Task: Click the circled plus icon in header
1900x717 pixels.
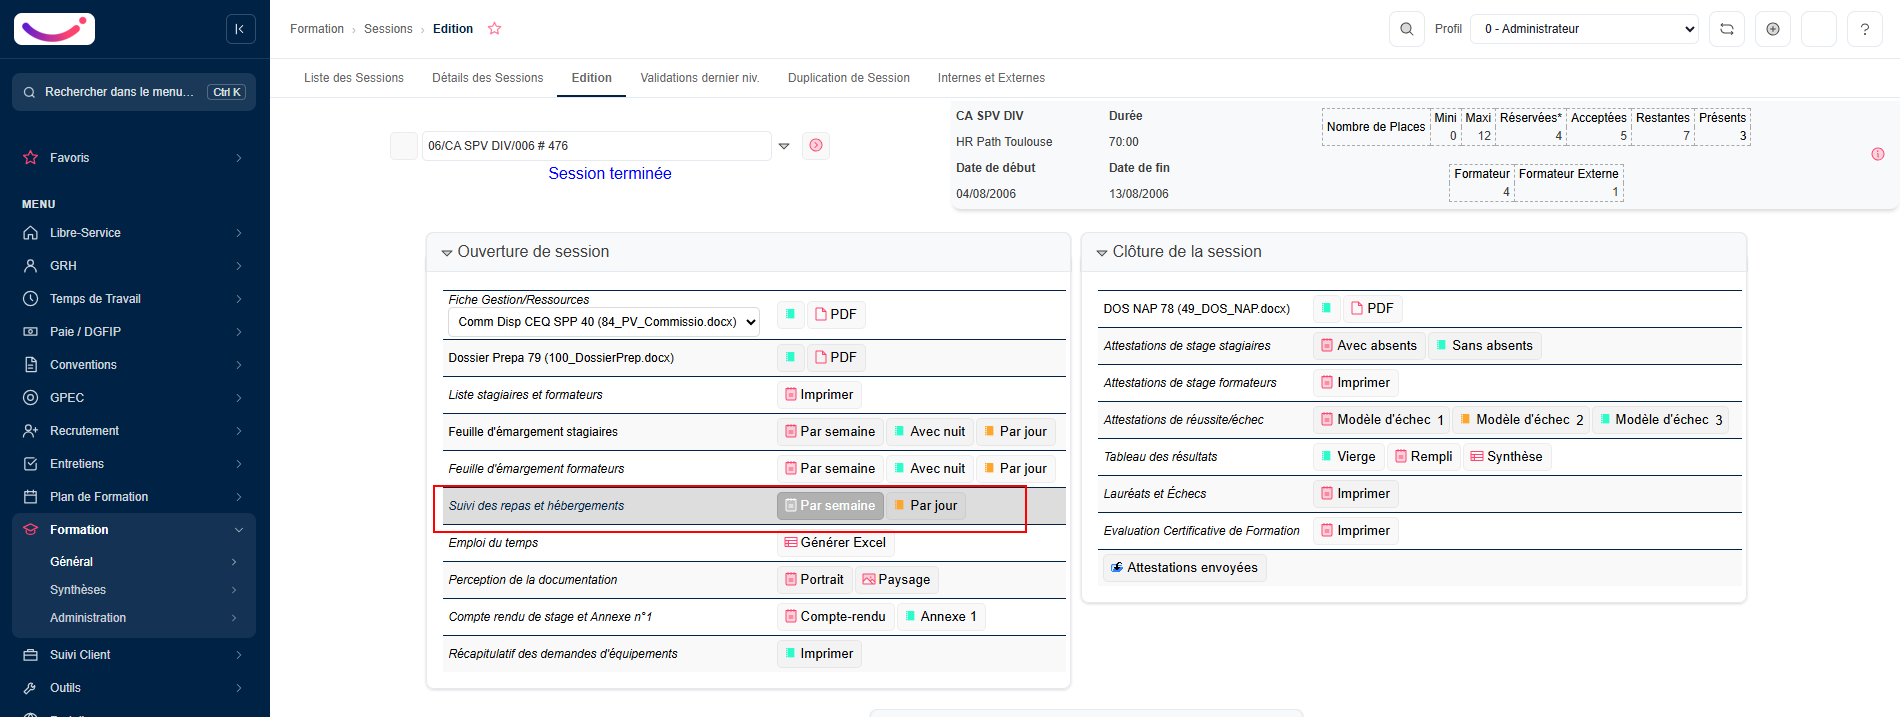Action: click(x=1773, y=29)
